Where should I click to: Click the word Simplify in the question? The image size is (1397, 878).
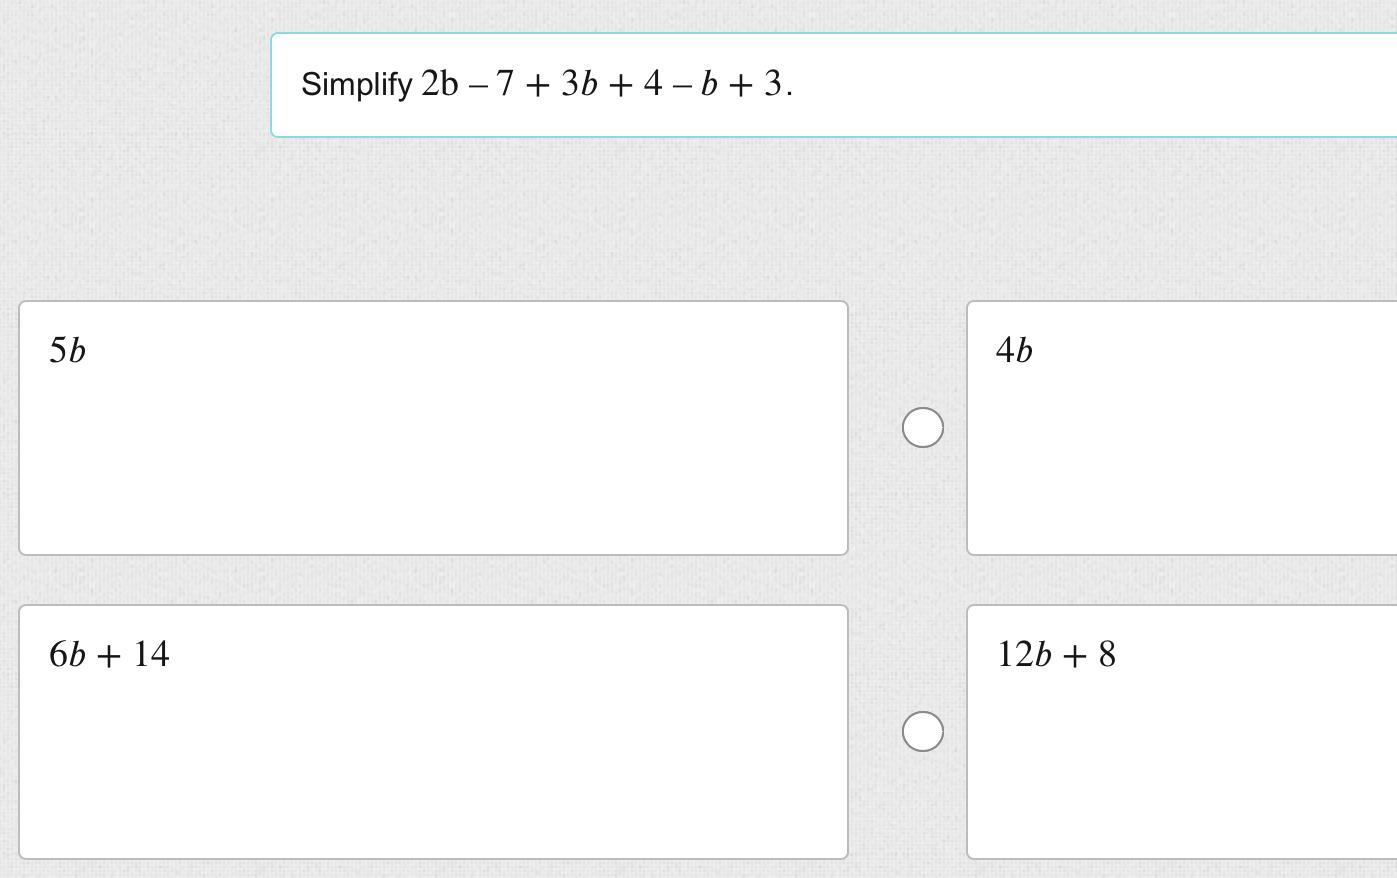pos(356,85)
